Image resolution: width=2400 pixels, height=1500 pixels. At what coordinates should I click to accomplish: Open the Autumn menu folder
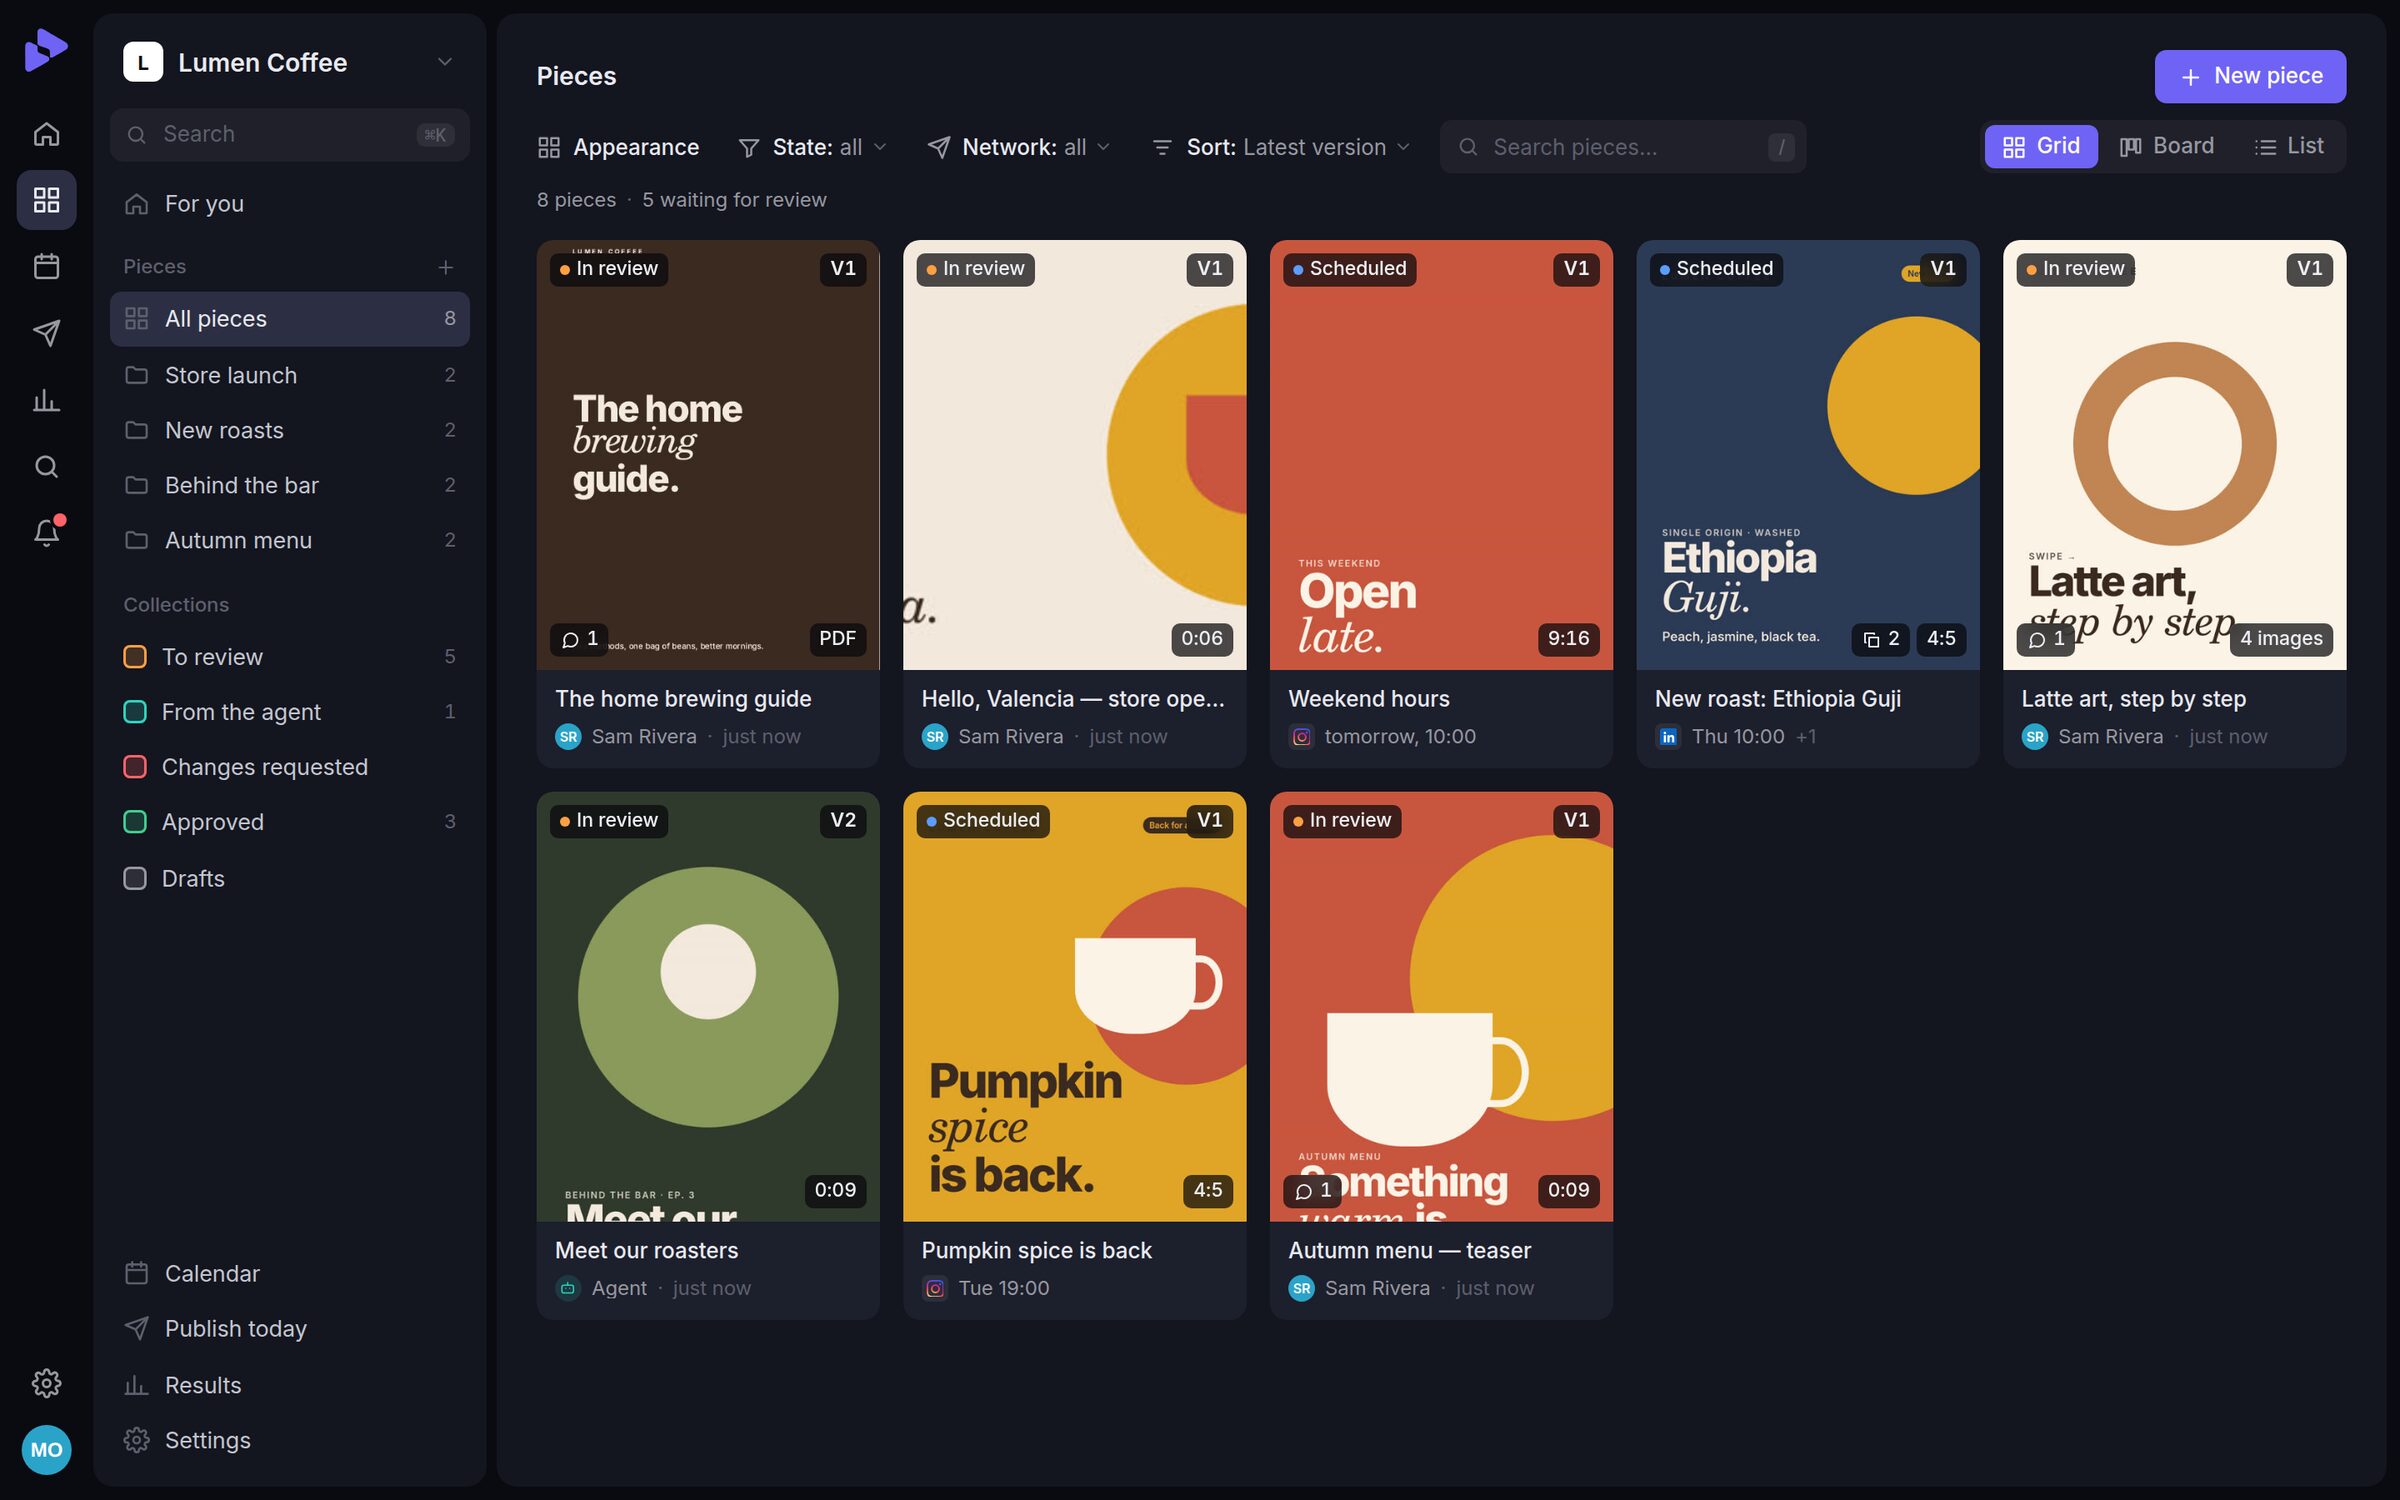[289, 540]
